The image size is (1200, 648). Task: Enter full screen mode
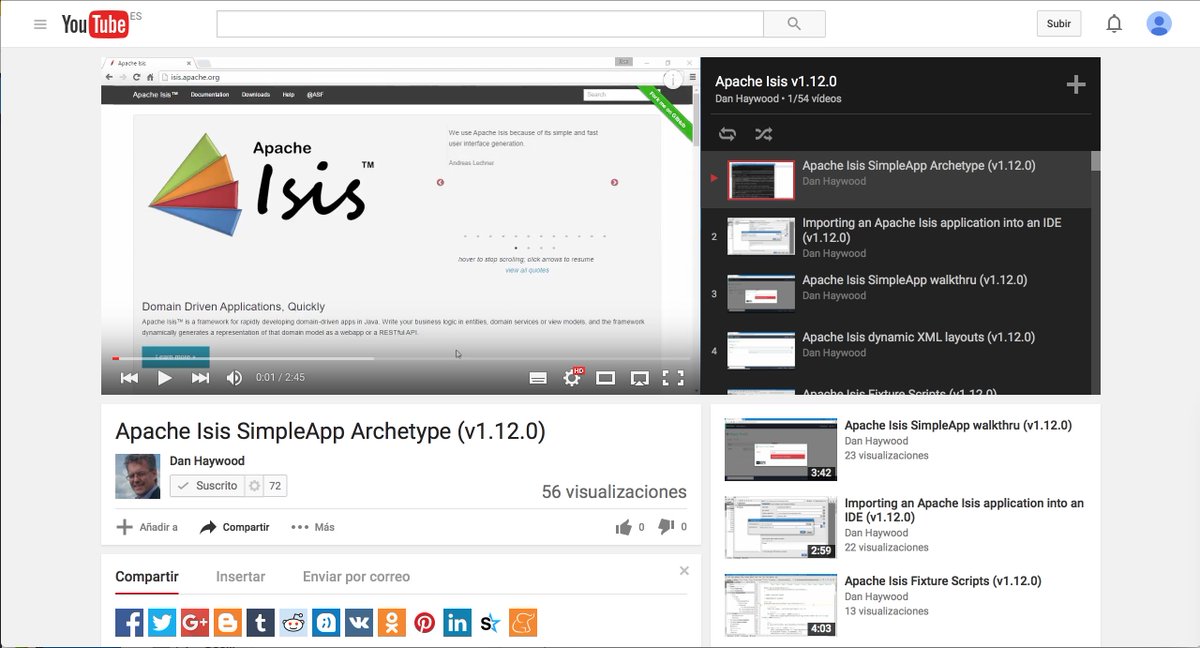(673, 377)
